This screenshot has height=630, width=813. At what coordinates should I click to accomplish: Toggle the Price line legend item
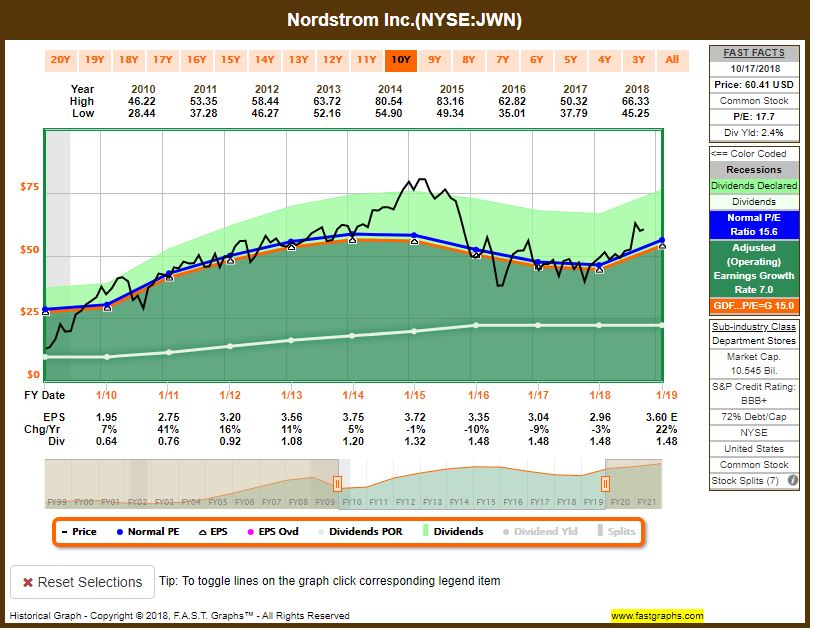pyautogui.click(x=79, y=531)
